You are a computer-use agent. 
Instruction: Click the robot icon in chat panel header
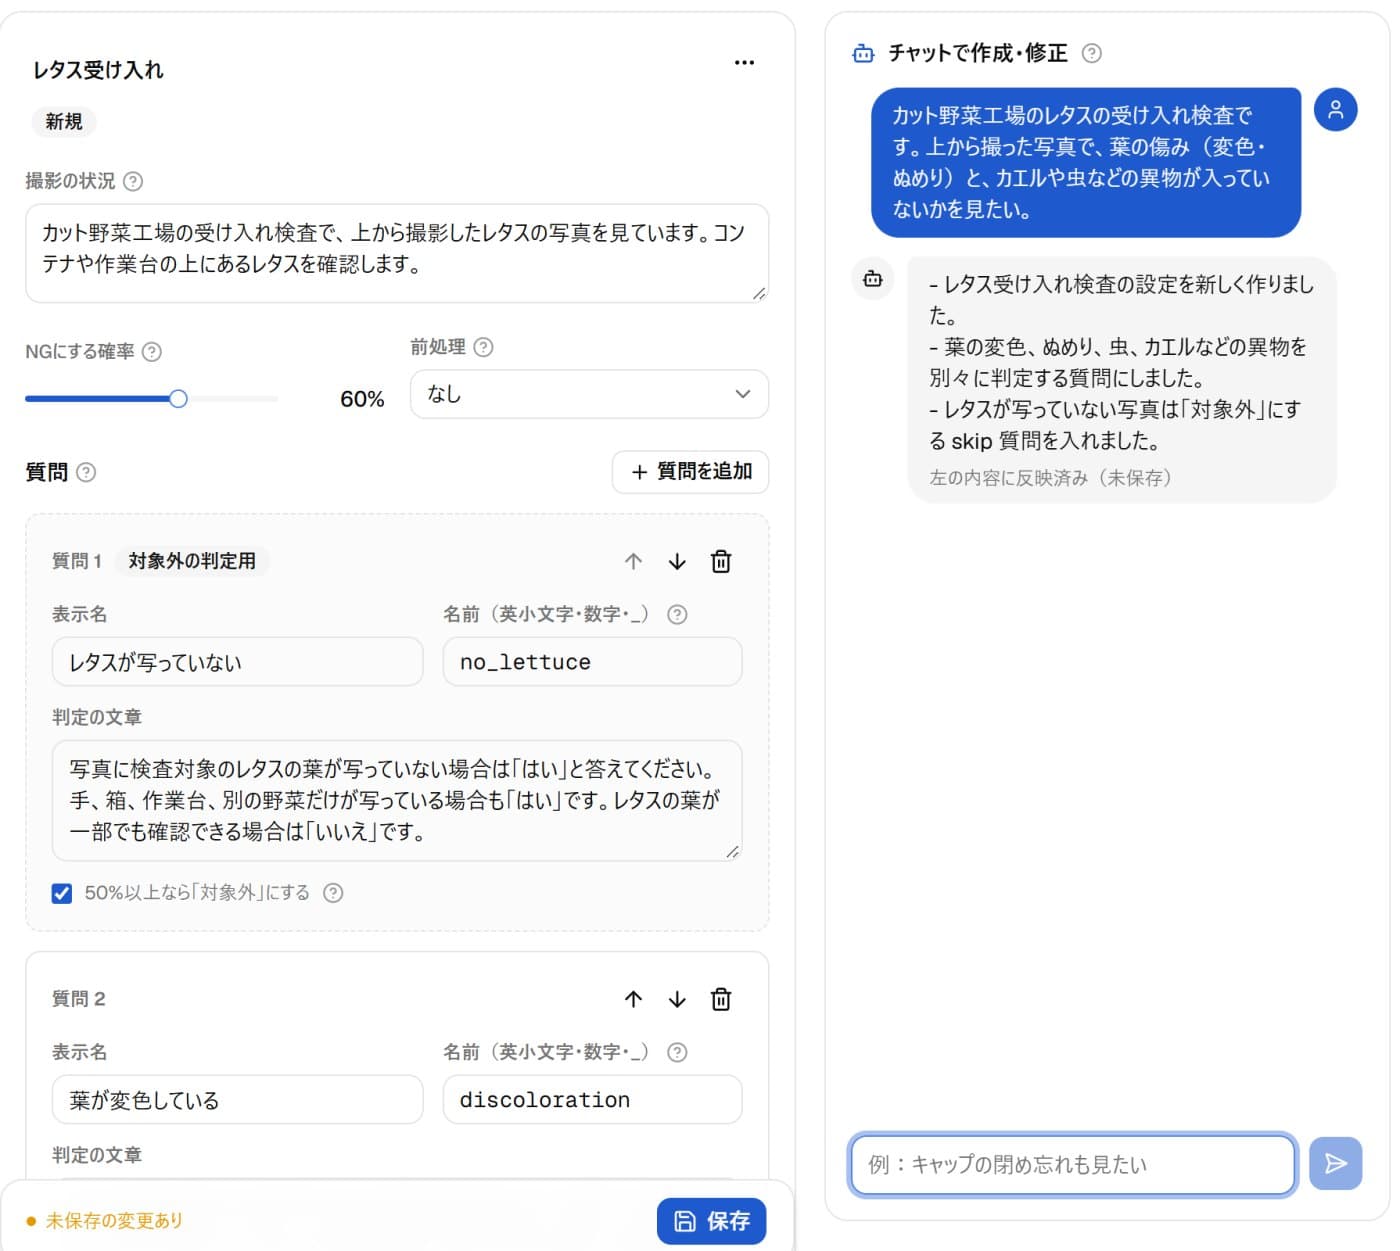(863, 53)
